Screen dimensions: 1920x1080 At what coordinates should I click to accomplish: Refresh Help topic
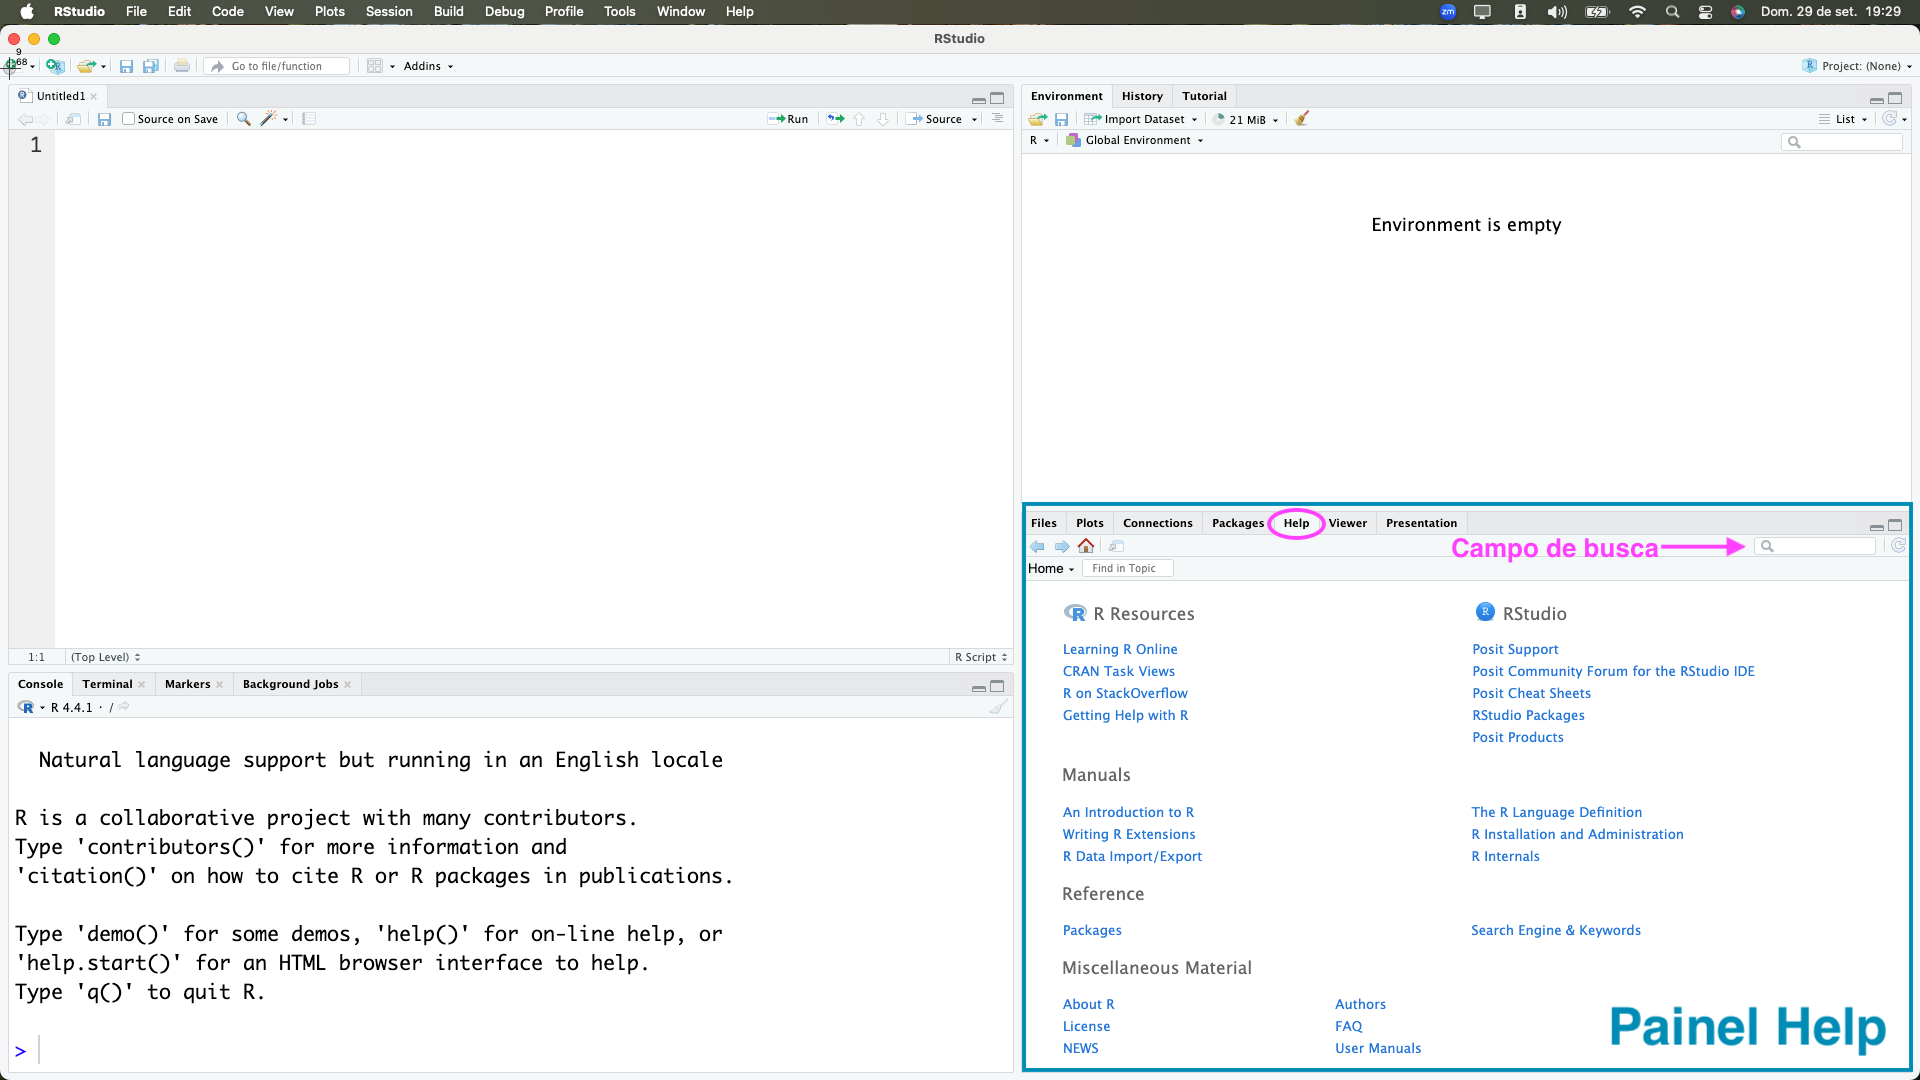tap(1898, 546)
